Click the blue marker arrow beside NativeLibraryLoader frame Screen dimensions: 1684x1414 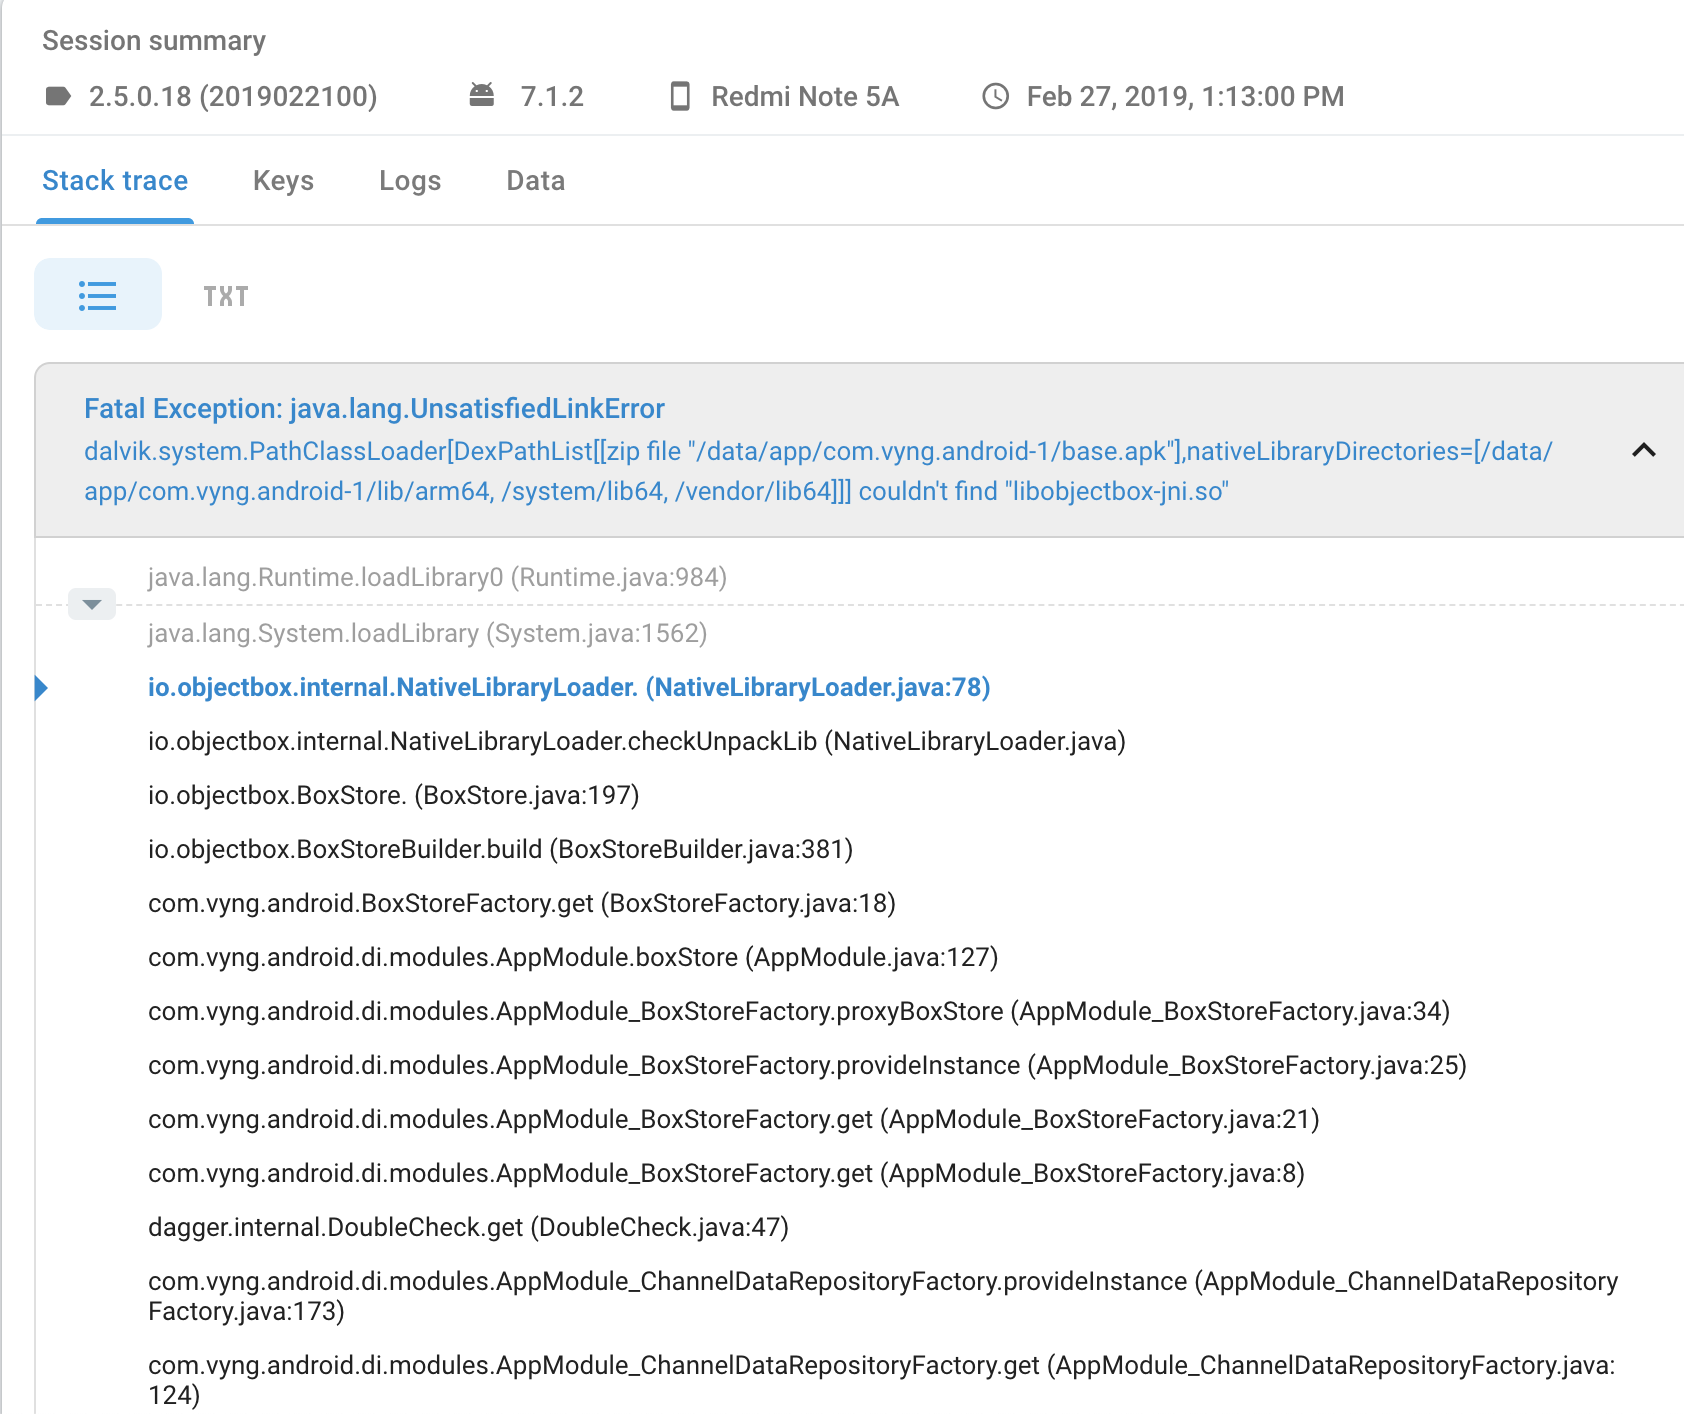(41, 688)
